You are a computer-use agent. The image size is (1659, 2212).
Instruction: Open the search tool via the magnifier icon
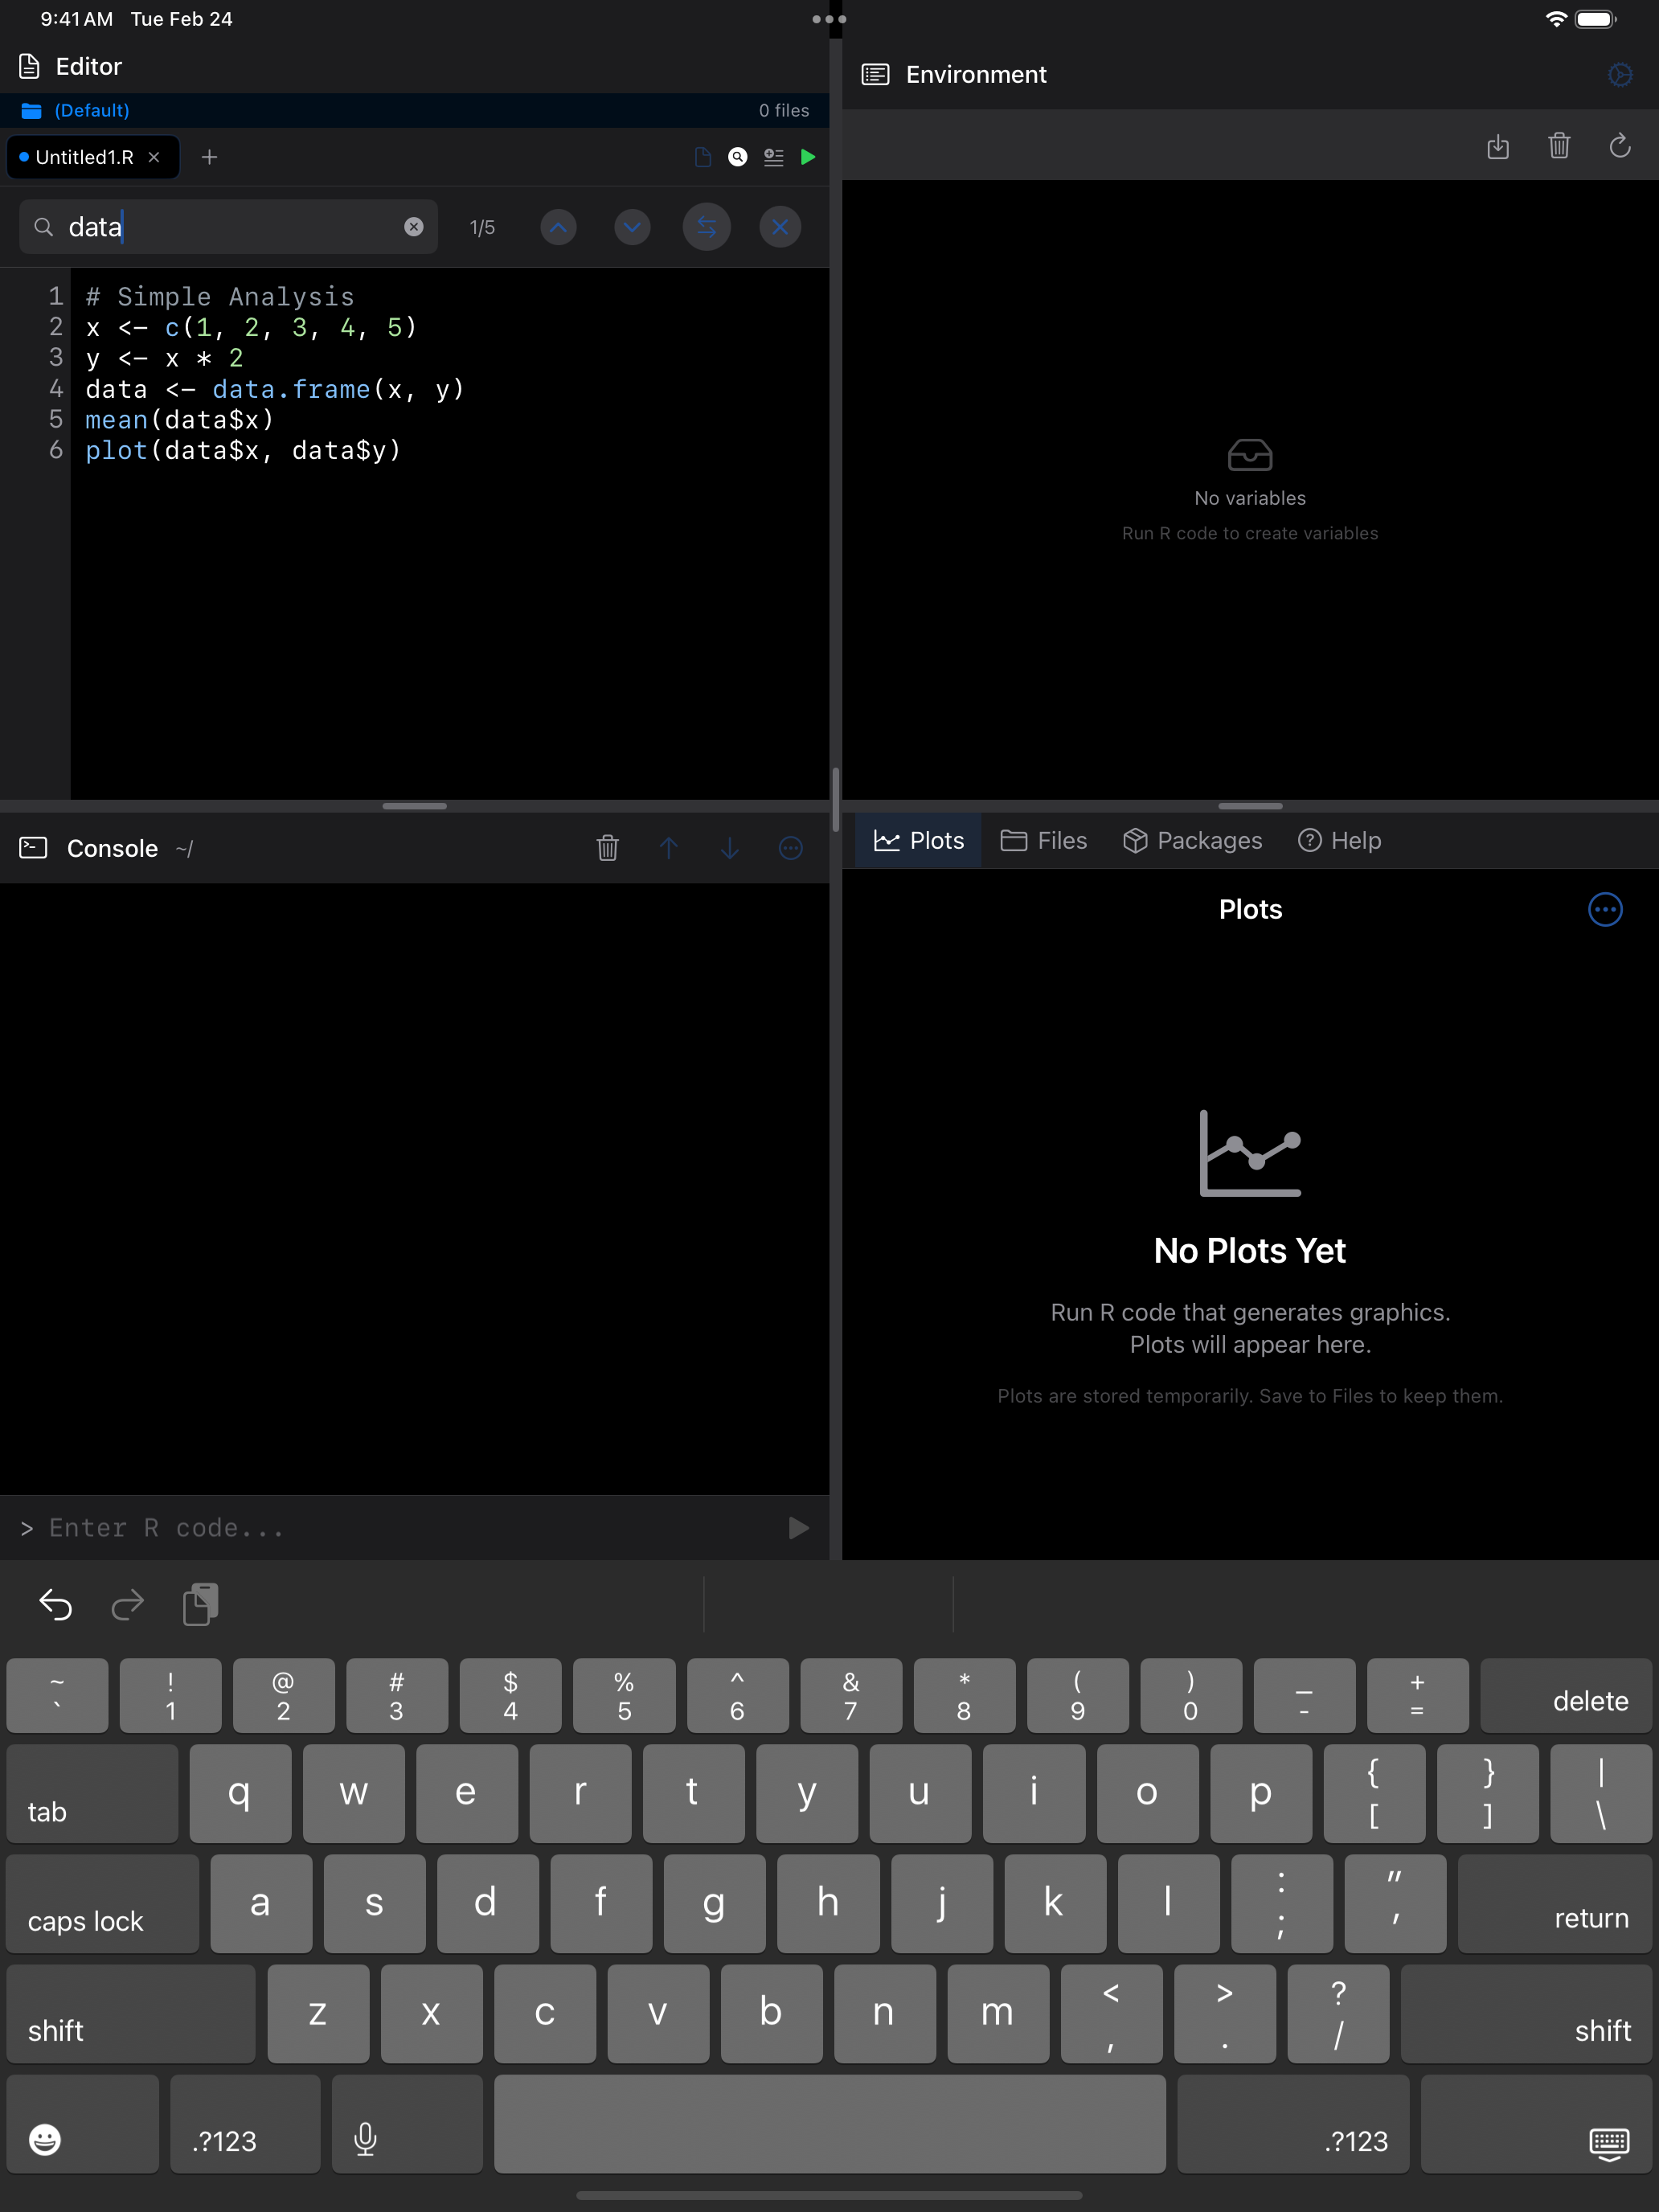tap(737, 157)
